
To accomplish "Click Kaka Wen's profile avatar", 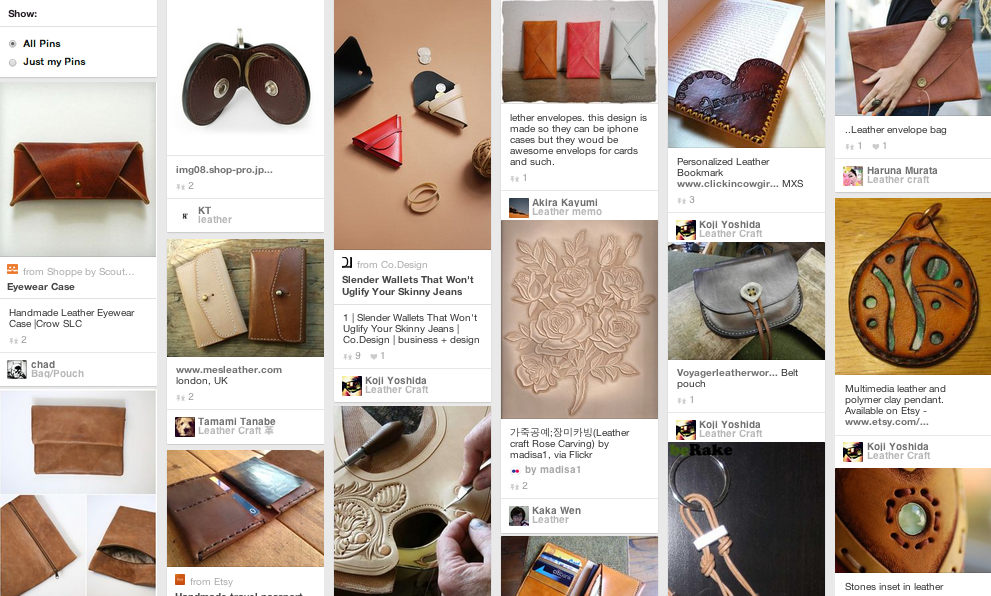I will 518,515.
